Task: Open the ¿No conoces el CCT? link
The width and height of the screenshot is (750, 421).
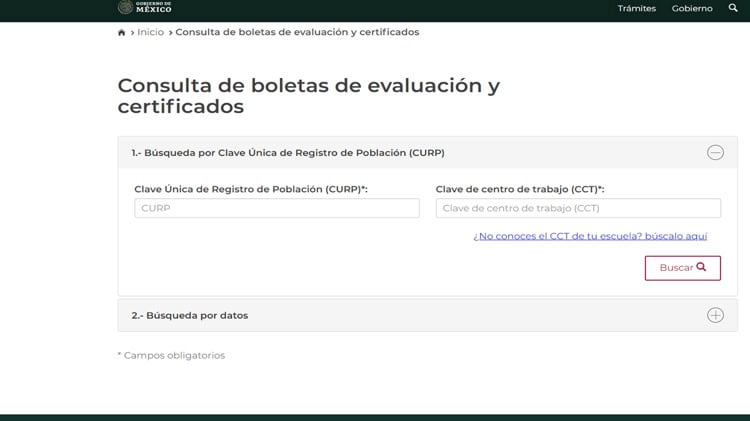Action: 590,236
